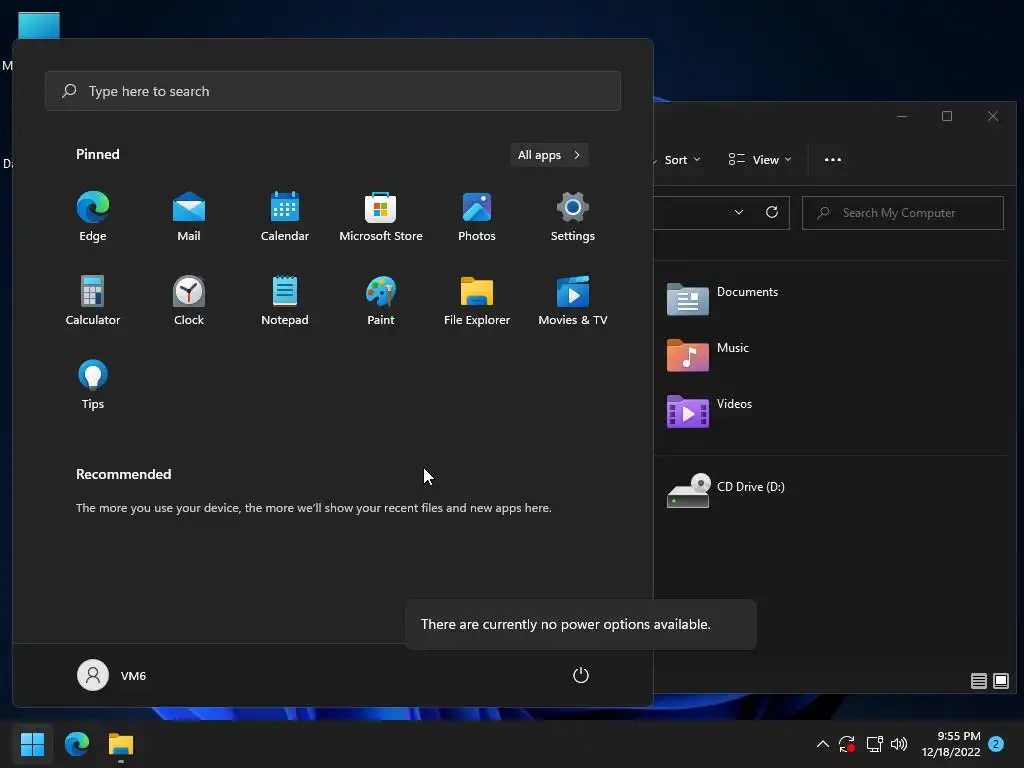Show hidden tray icons chevron

pyautogui.click(x=823, y=744)
